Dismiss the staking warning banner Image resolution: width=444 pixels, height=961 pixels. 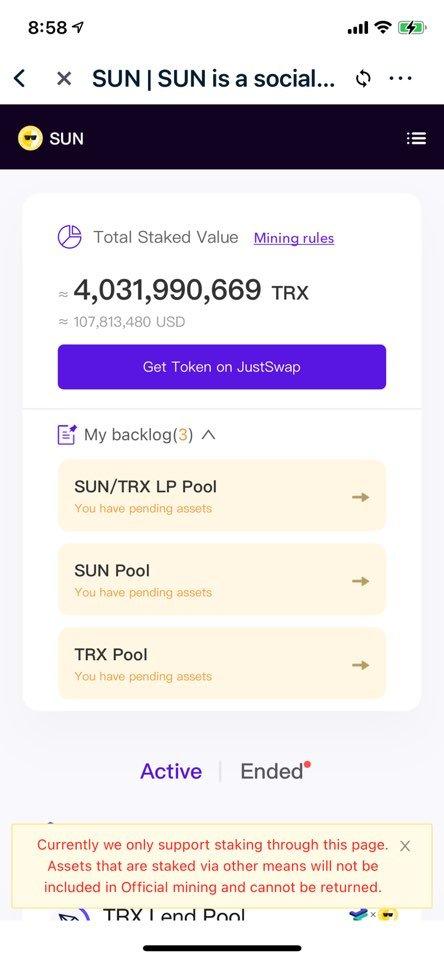405,846
